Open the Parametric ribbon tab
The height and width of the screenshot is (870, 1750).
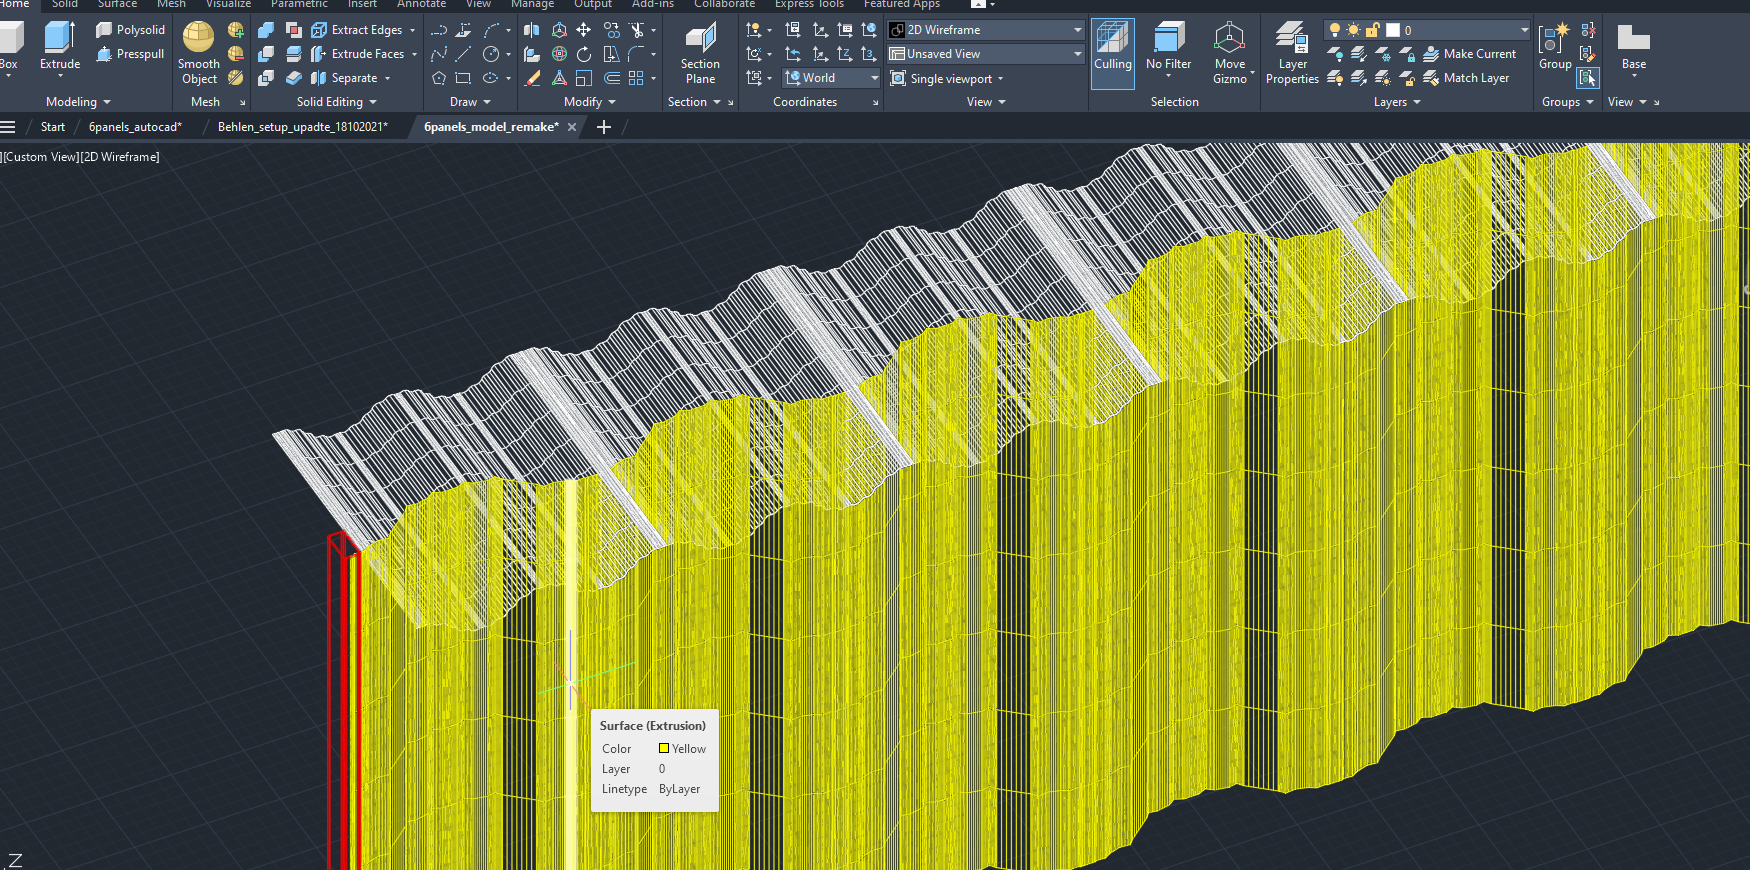tap(299, 4)
